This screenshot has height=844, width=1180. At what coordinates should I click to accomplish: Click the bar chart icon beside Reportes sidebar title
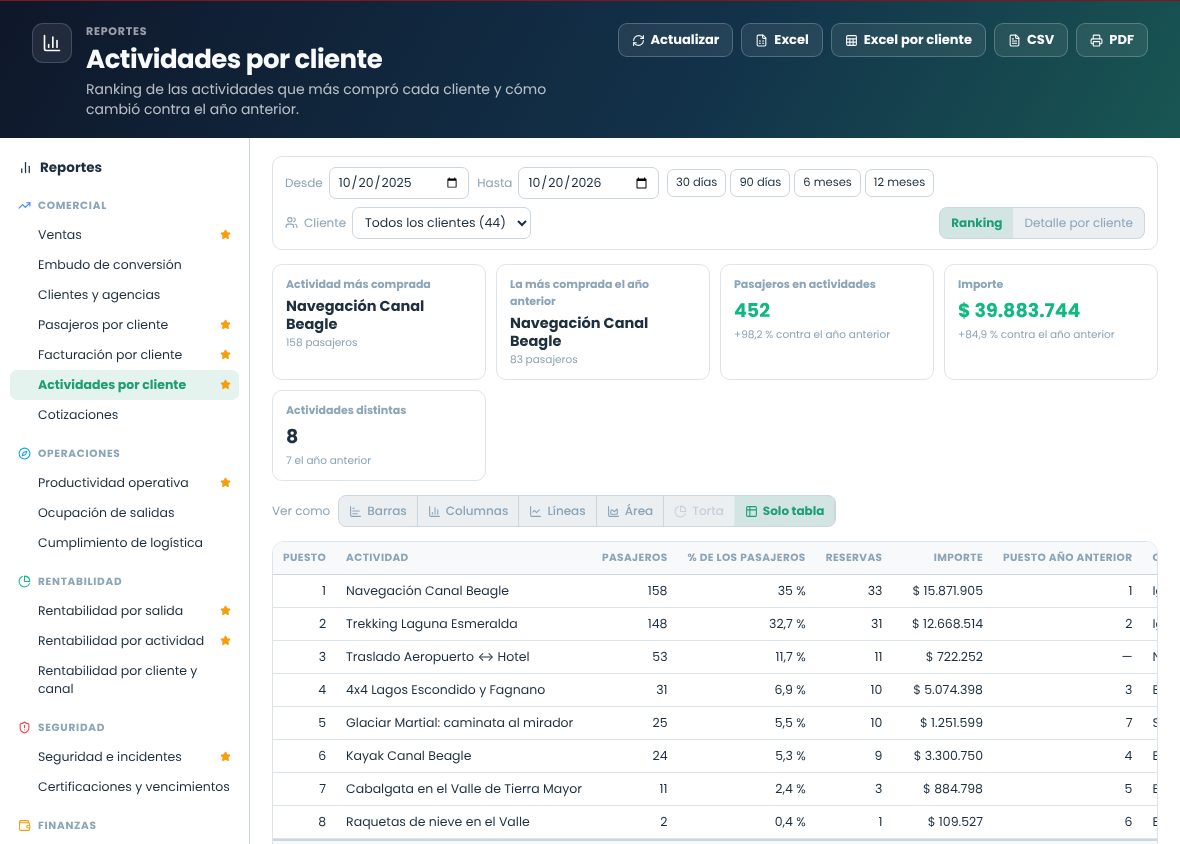pyautogui.click(x=26, y=168)
